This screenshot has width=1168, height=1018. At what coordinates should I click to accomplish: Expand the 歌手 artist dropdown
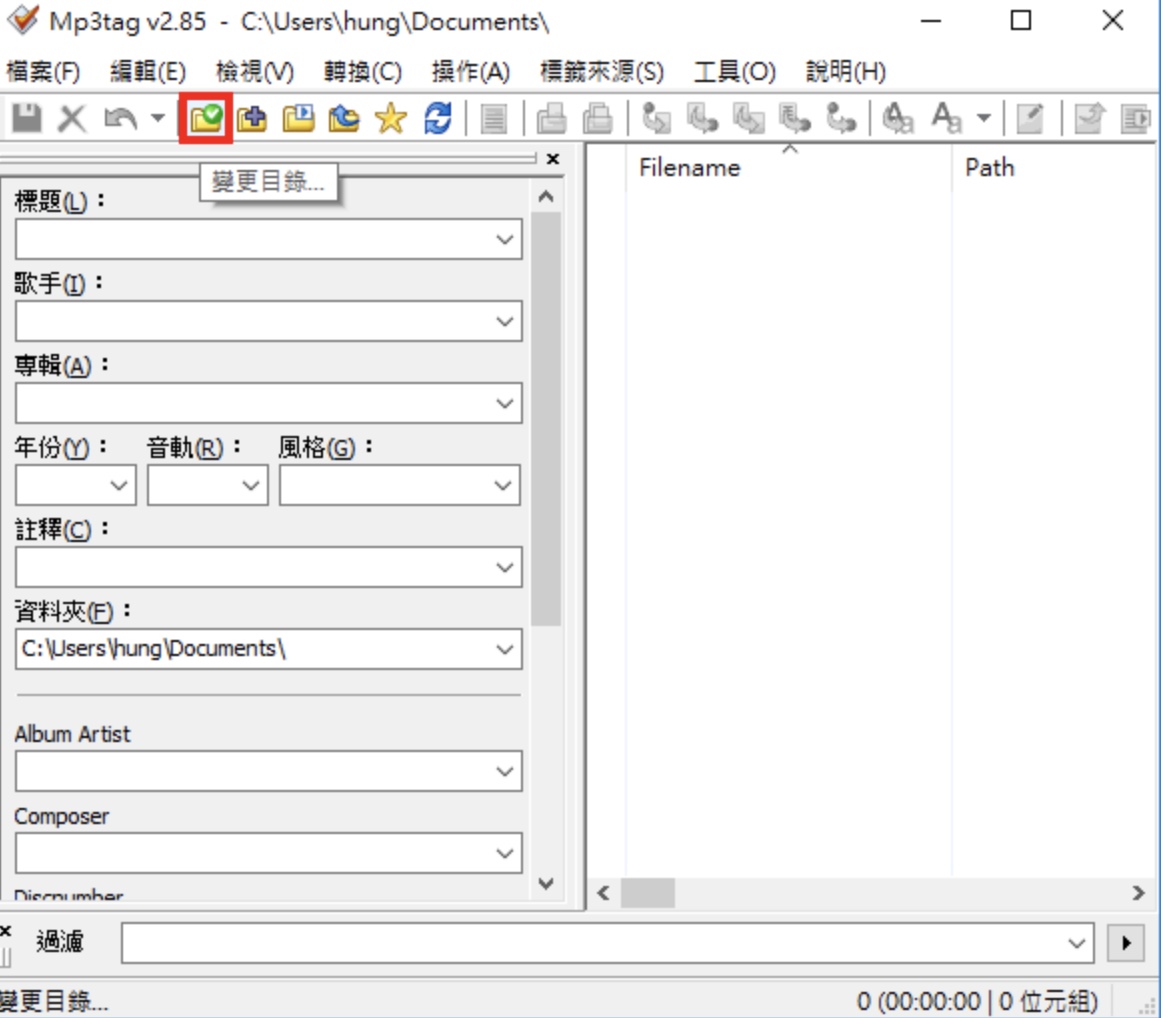pyautogui.click(x=505, y=322)
